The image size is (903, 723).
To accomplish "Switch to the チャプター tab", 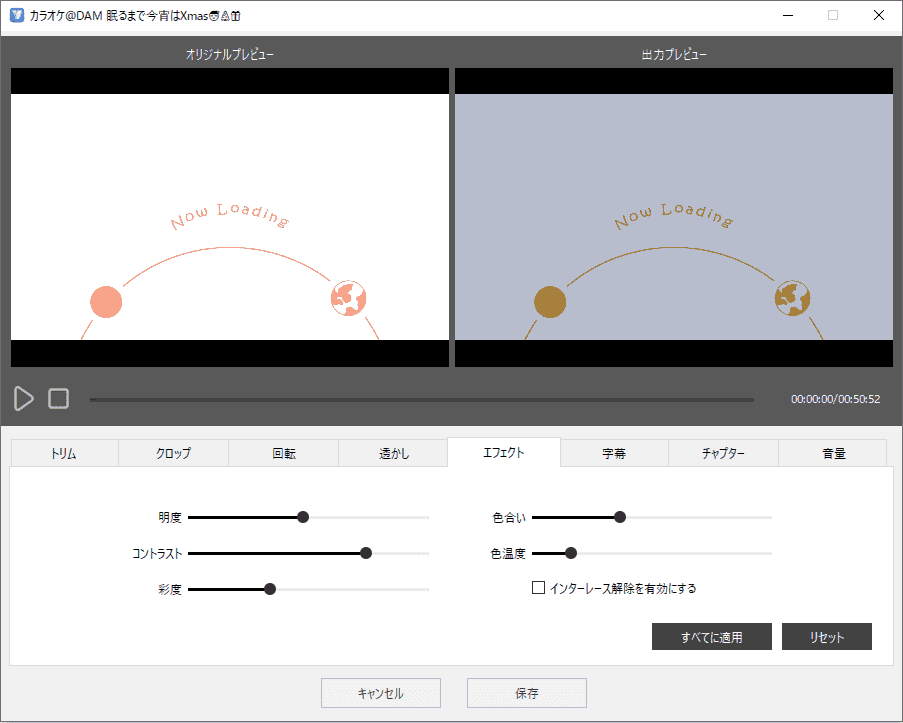I will (x=723, y=453).
